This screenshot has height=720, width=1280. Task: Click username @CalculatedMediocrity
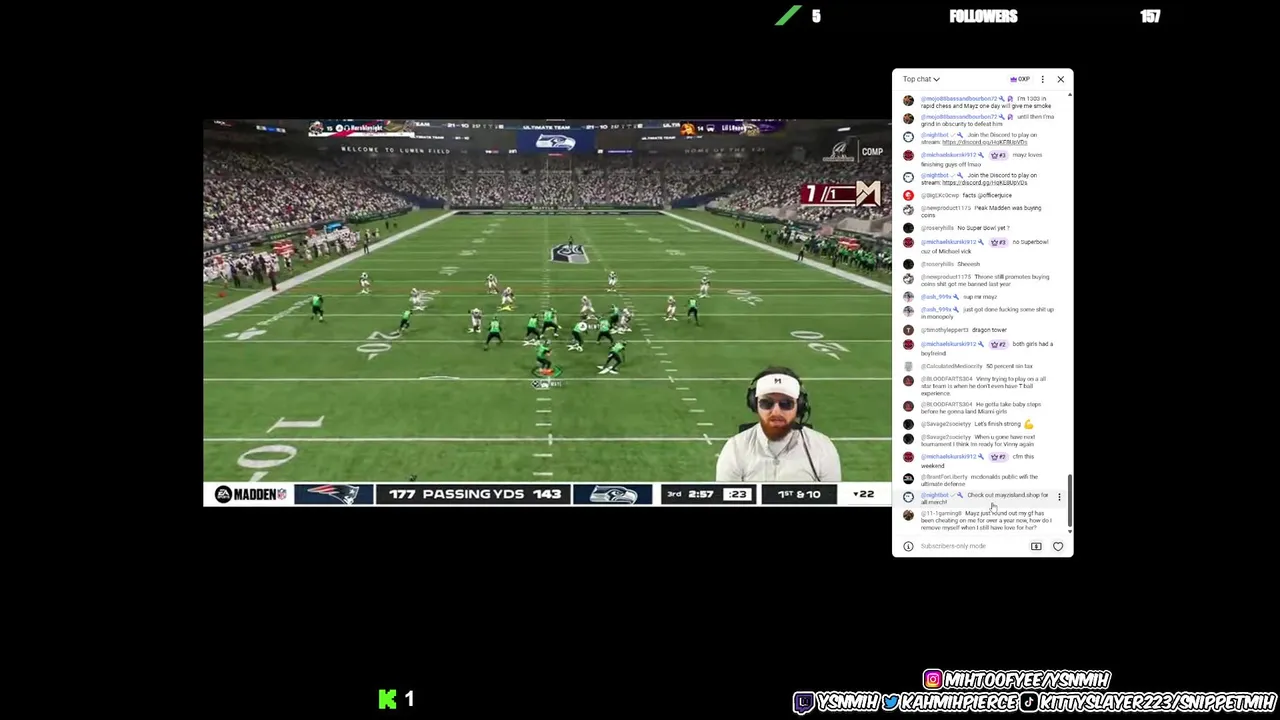pos(951,366)
